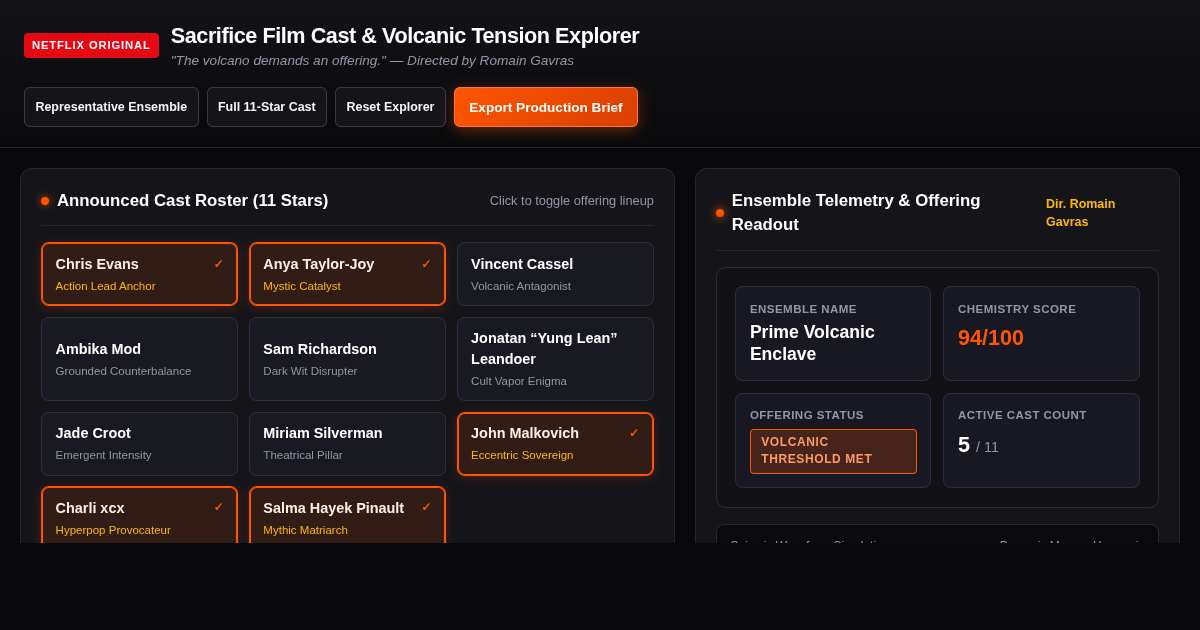Click the Representative Ensemble button

[x=111, y=107]
